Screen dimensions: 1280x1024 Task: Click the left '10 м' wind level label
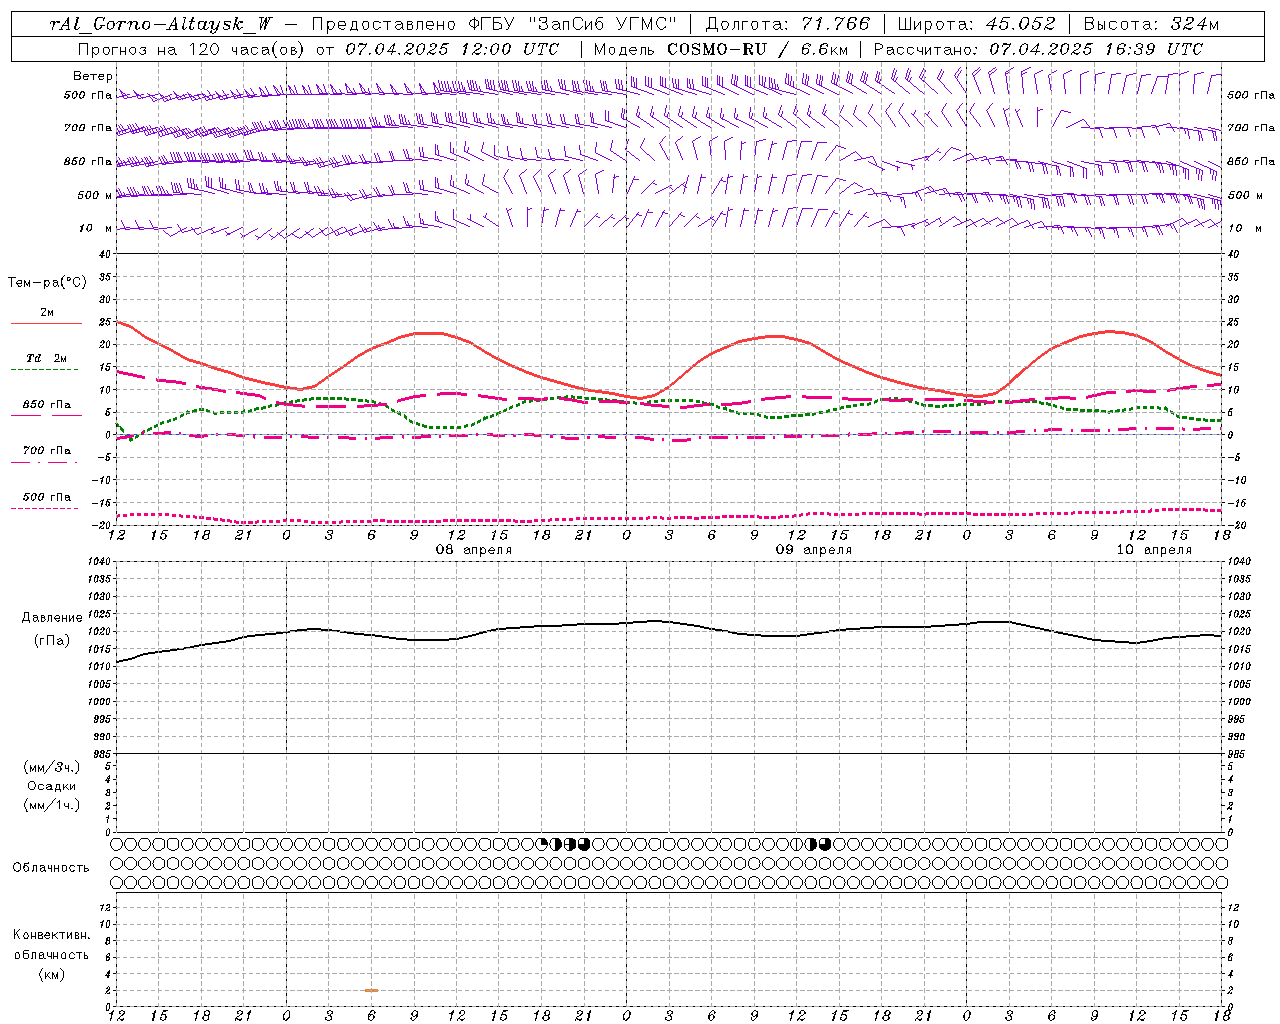pos(95,229)
